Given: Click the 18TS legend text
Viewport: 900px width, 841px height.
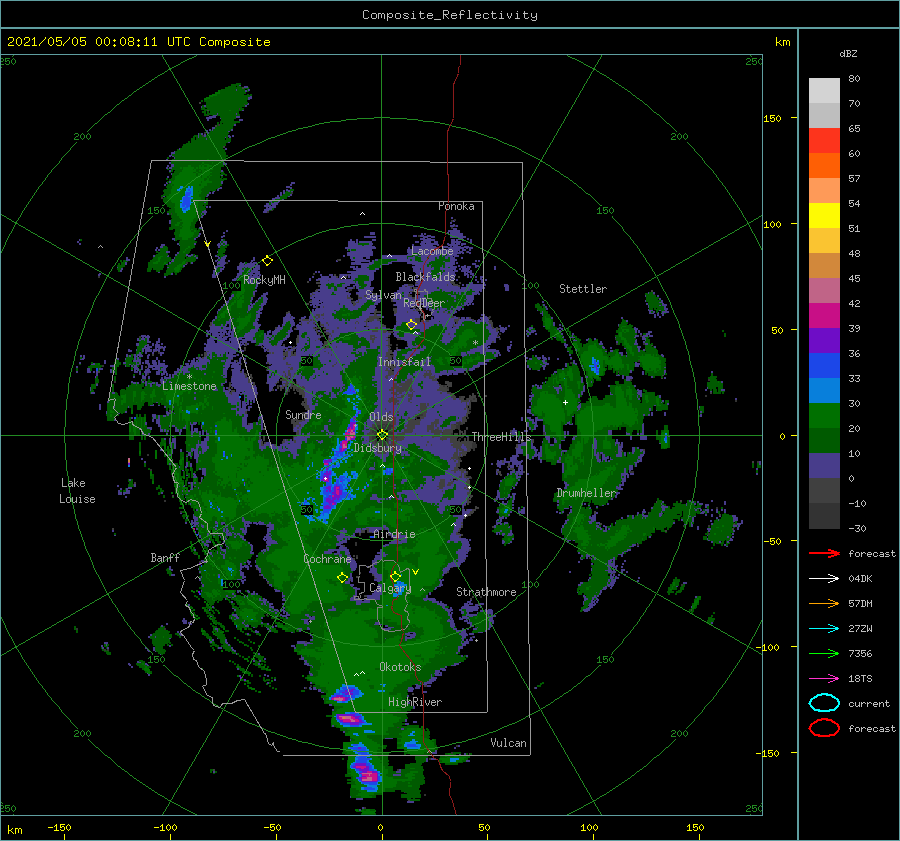Looking at the screenshot, I should coord(860,679).
